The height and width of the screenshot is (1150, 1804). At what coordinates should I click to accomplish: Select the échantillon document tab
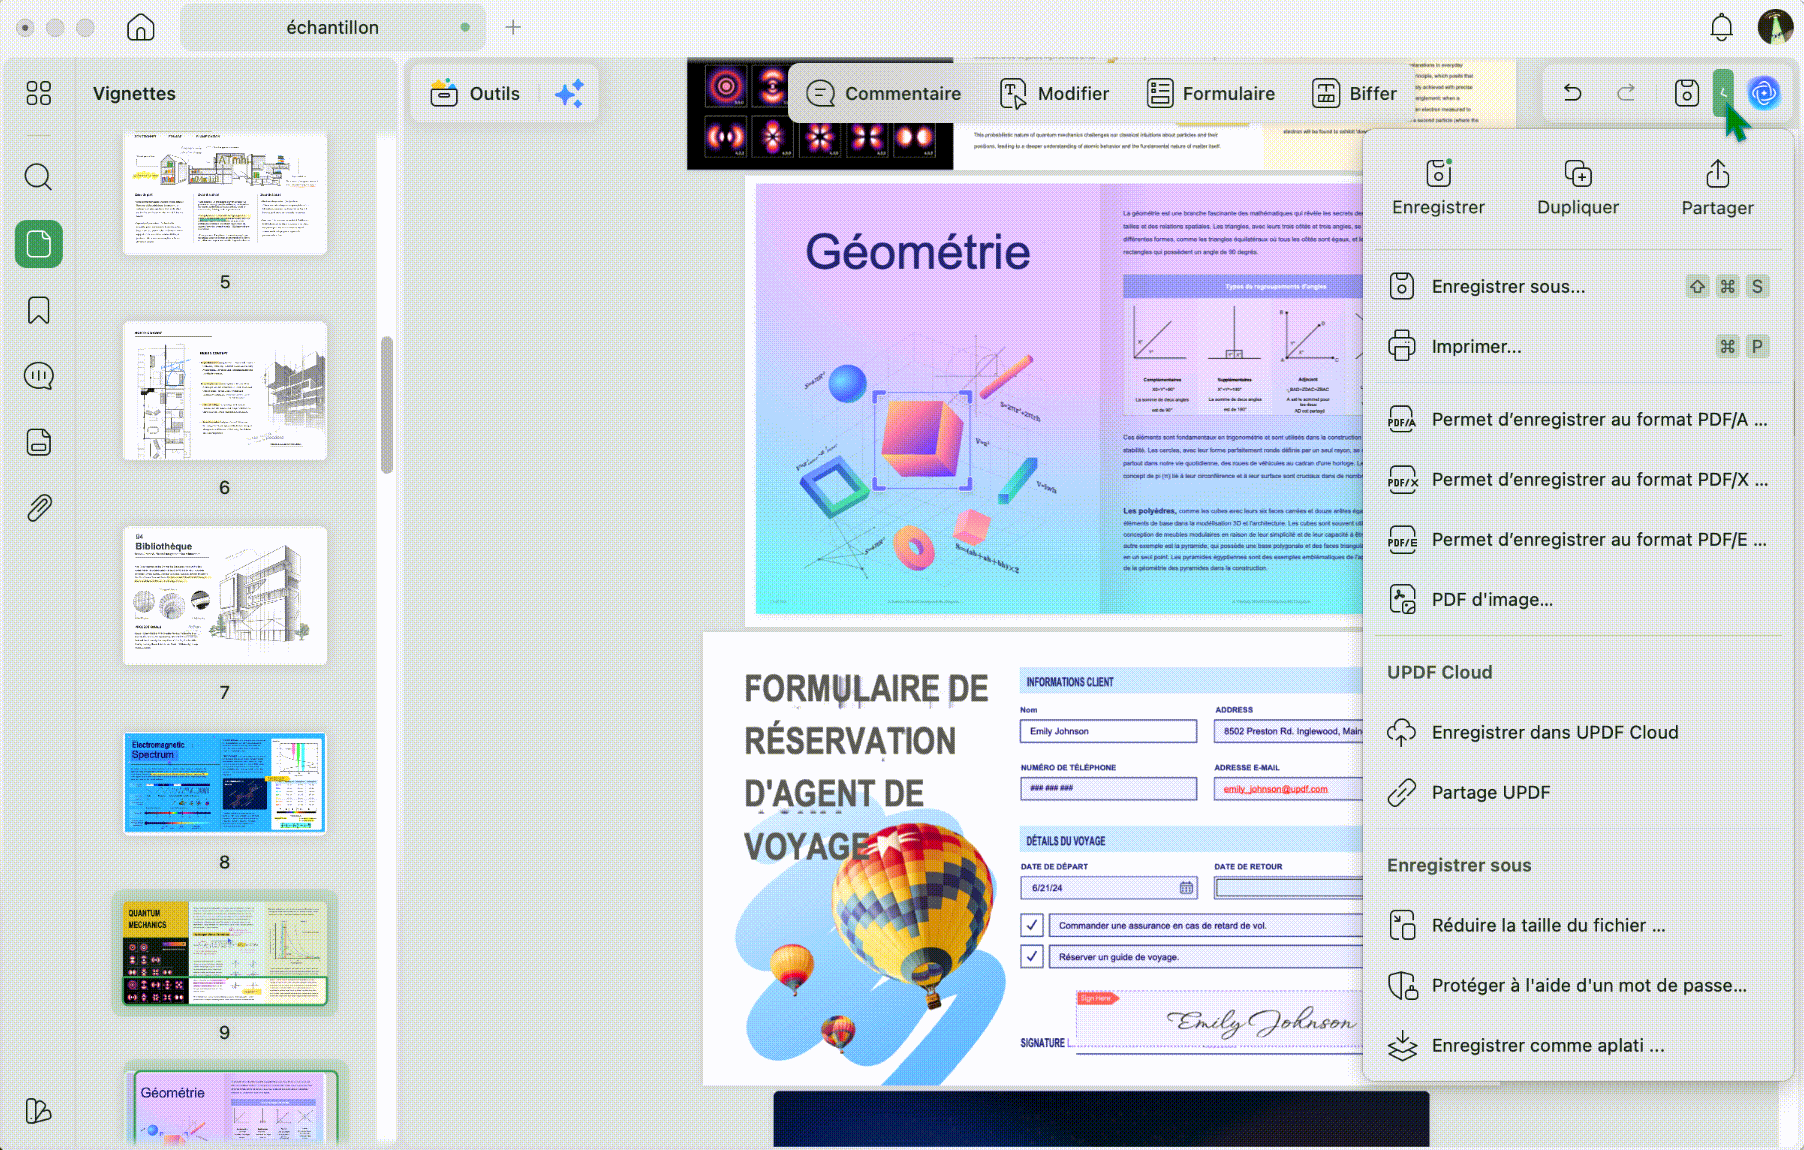tap(333, 27)
